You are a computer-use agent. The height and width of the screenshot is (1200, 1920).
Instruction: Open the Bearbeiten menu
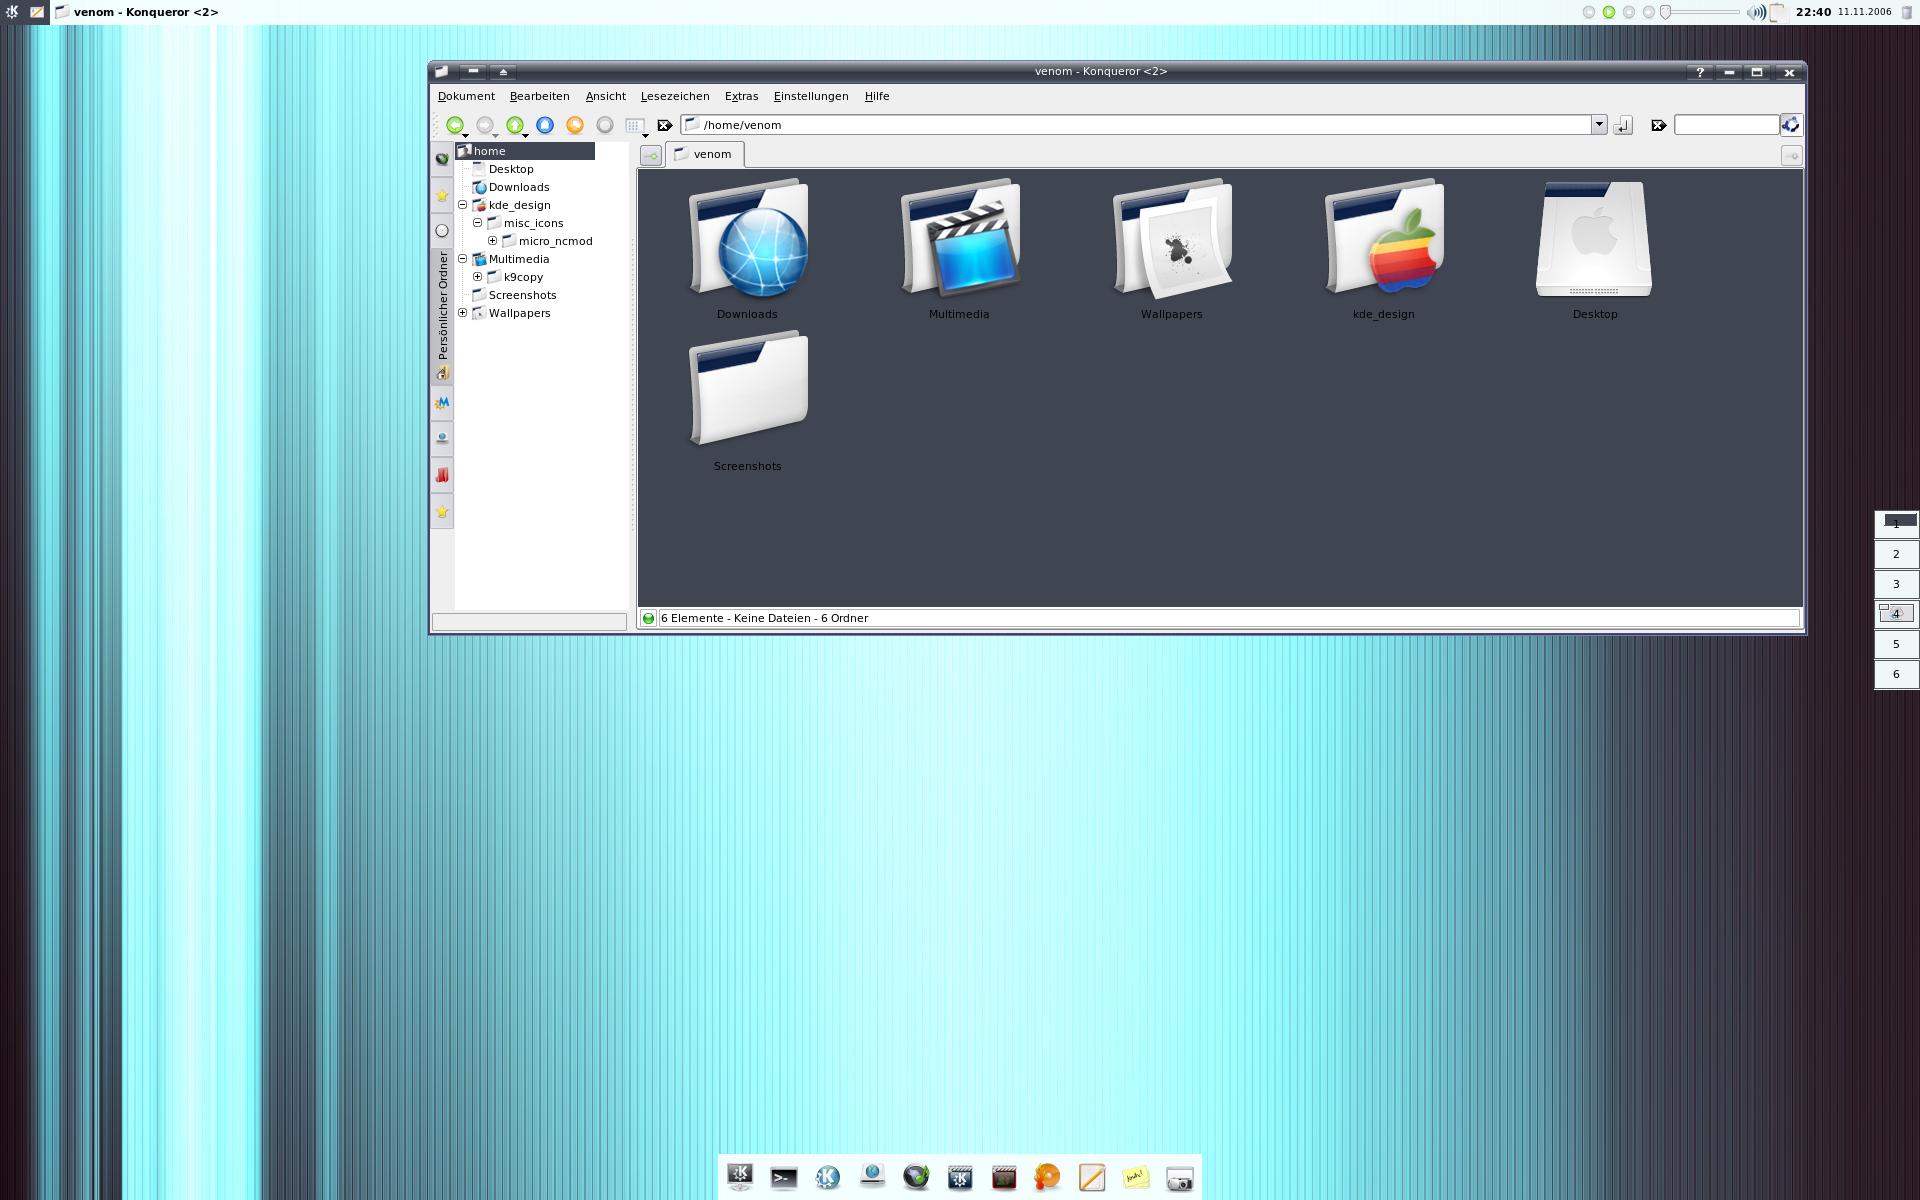[x=539, y=96]
